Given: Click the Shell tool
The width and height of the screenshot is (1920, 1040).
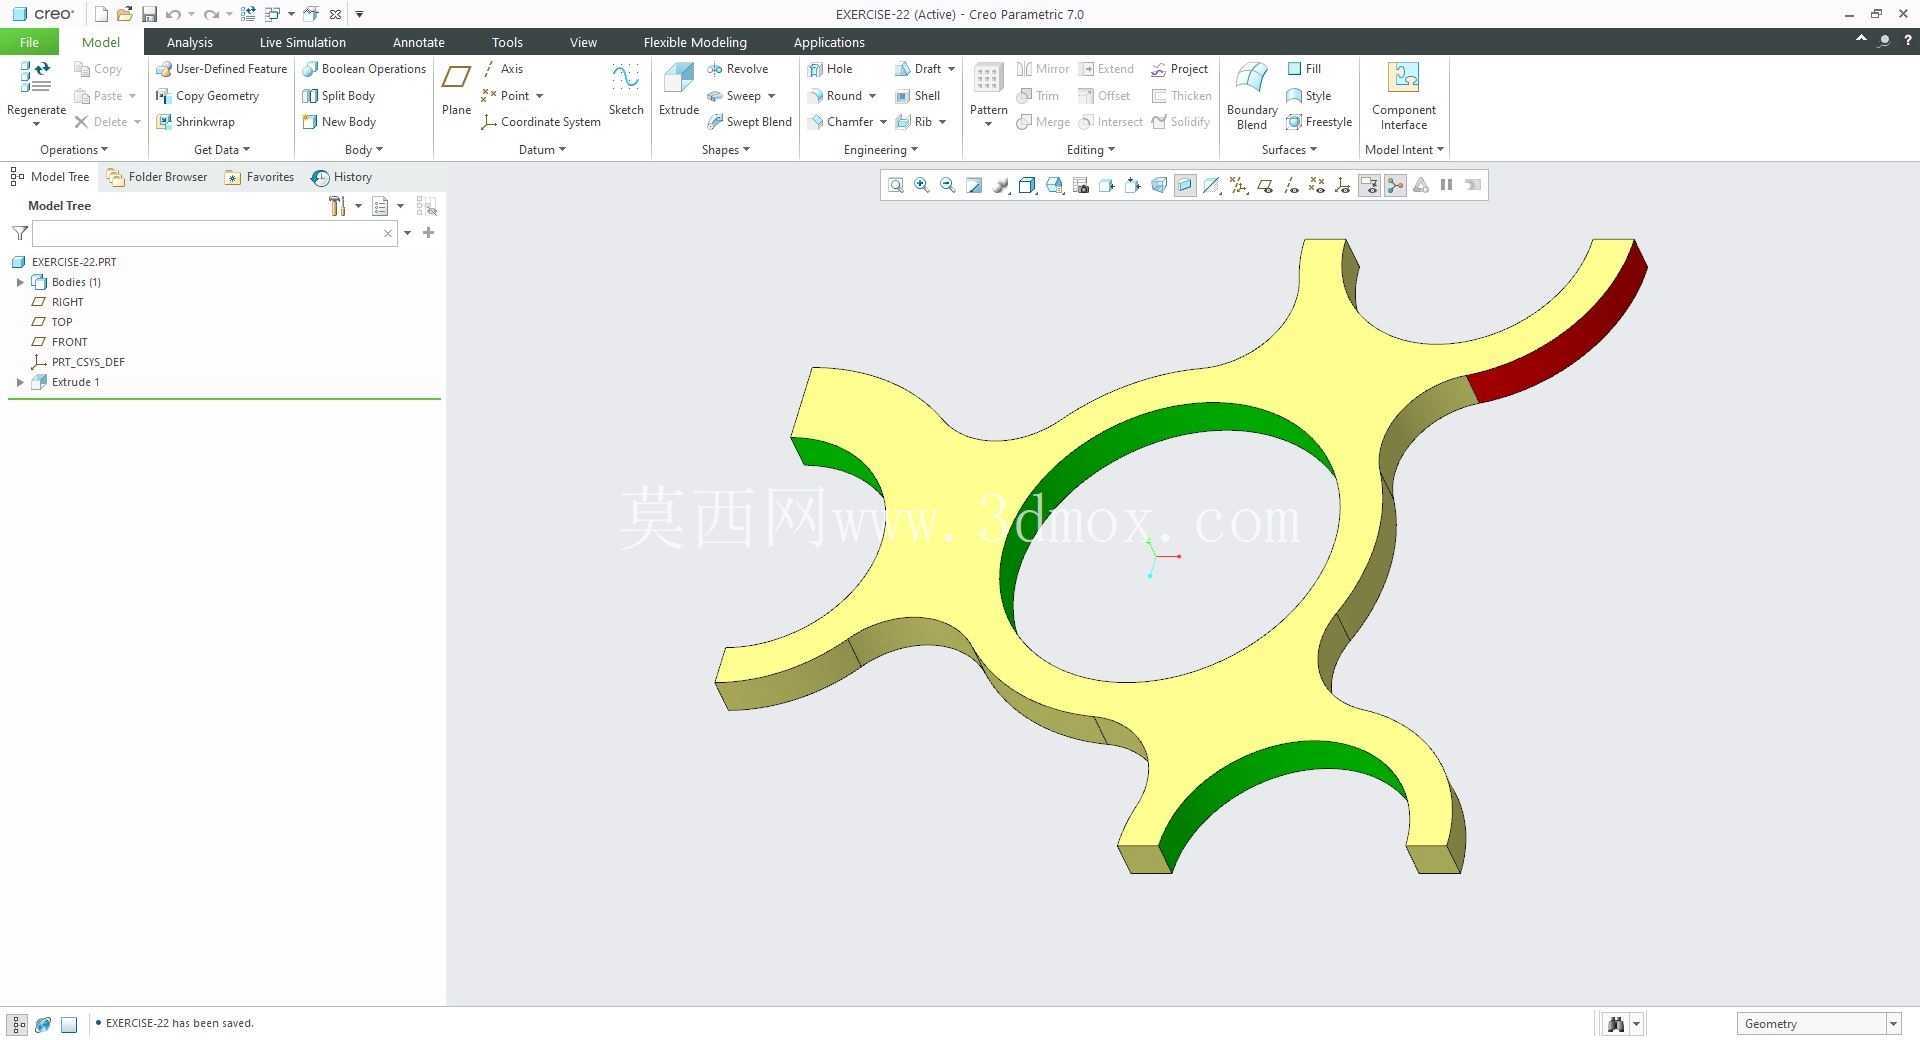Looking at the screenshot, I should (x=917, y=96).
